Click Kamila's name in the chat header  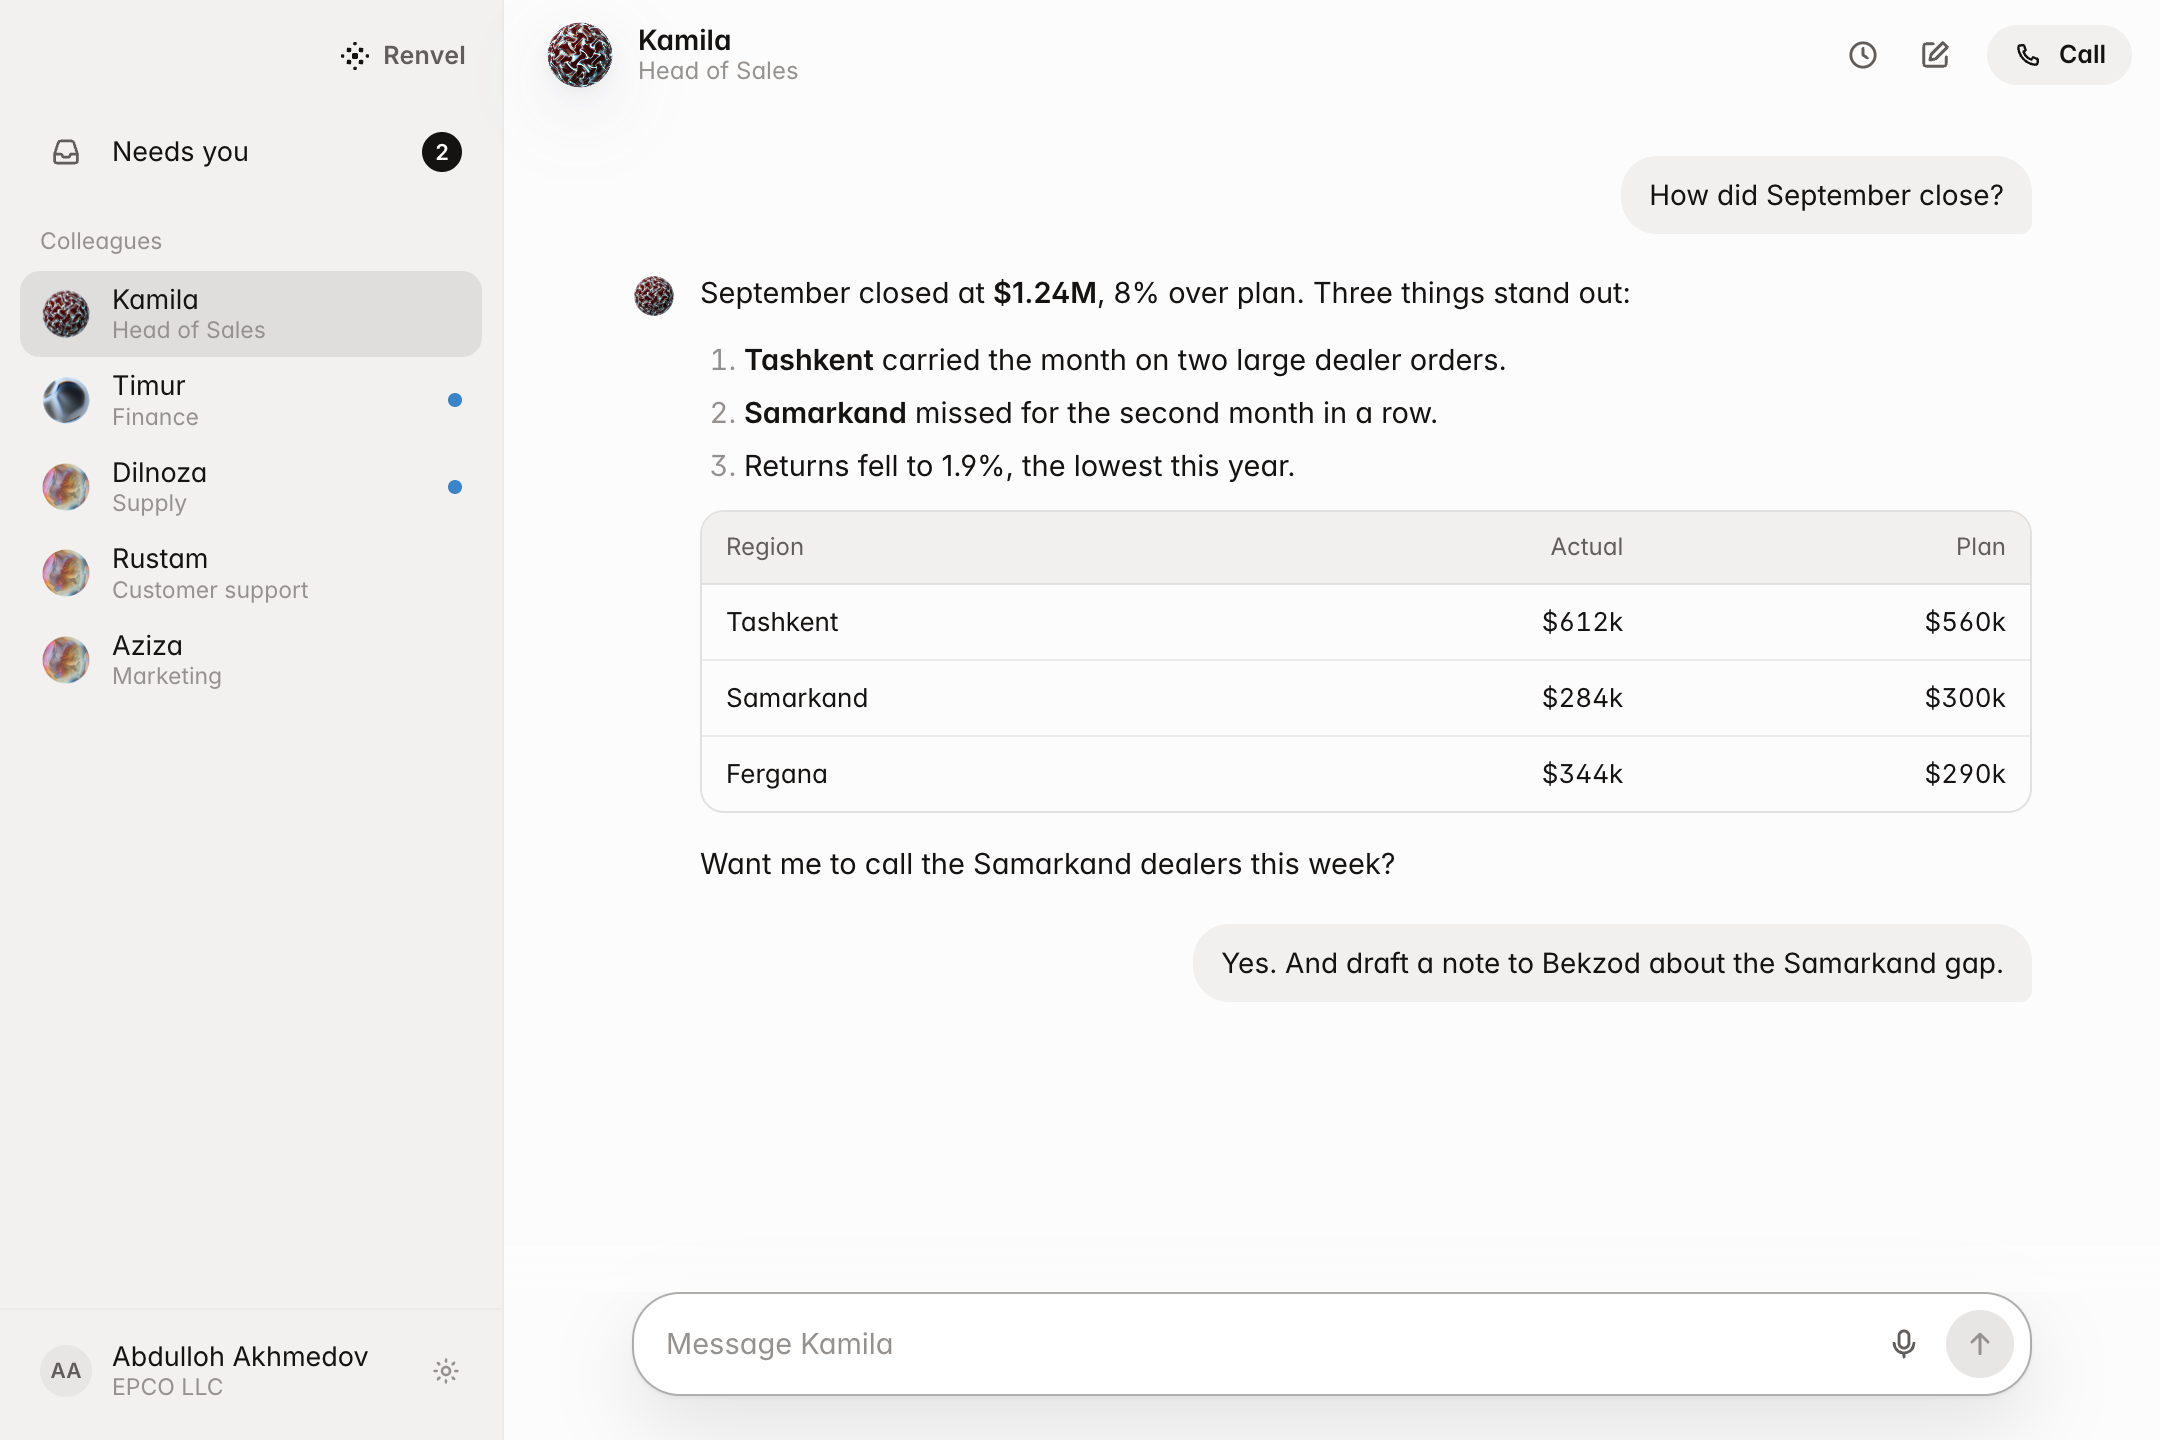[x=684, y=40]
